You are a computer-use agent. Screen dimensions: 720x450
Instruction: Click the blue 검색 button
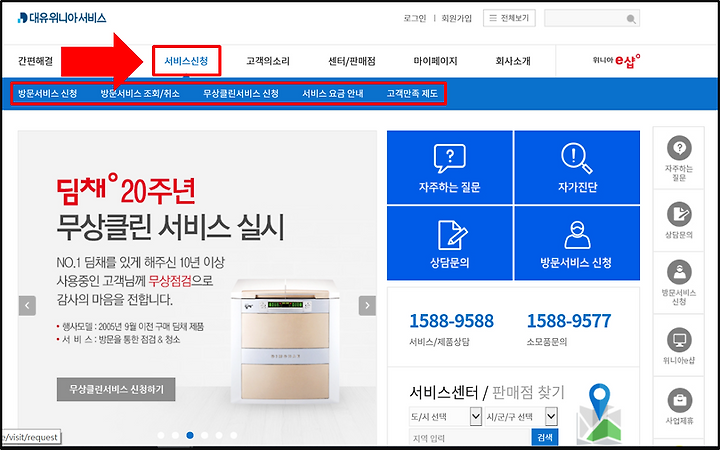pyautogui.click(x=545, y=438)
